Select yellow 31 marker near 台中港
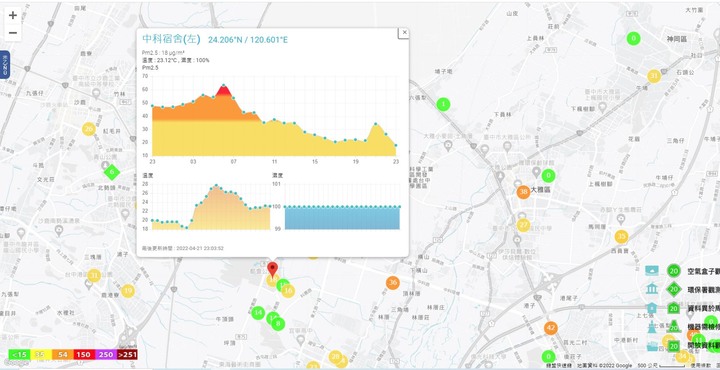The width and height of the screenshot is (720, 370). (x=94, y=275)
